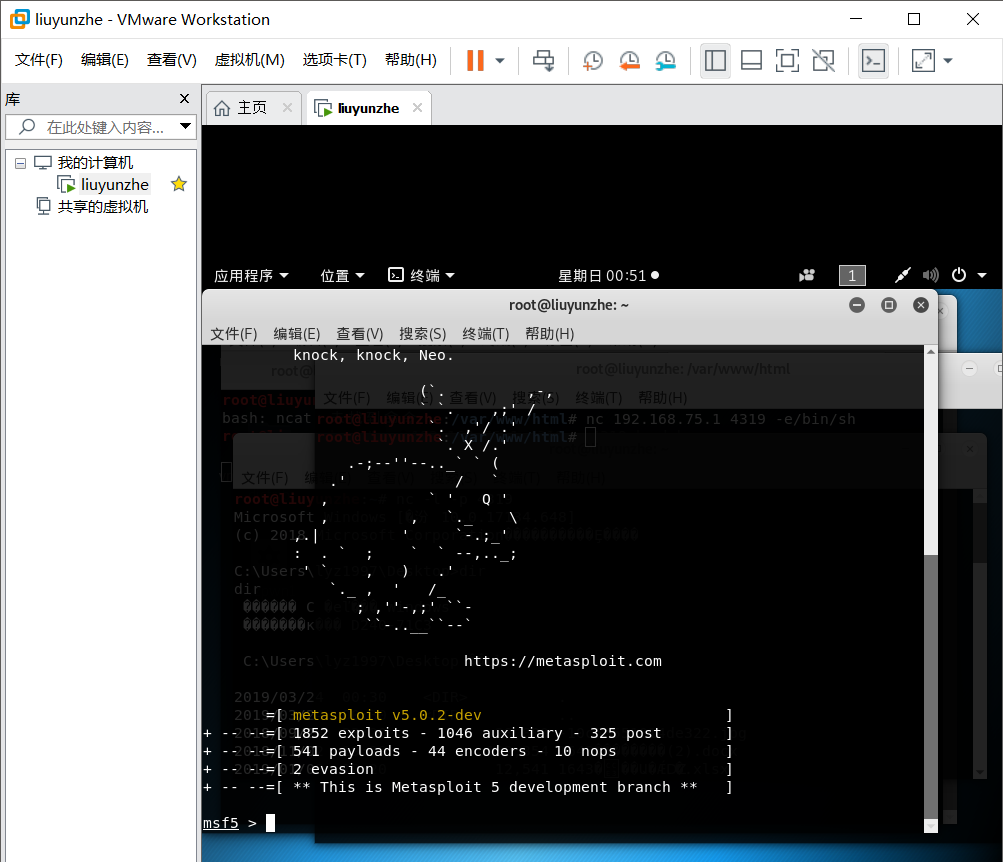Image resolution: width=1003 pixels, height=862 pixels.
Task: Switch VM to full screen mode
Action: tap(787, 61)
